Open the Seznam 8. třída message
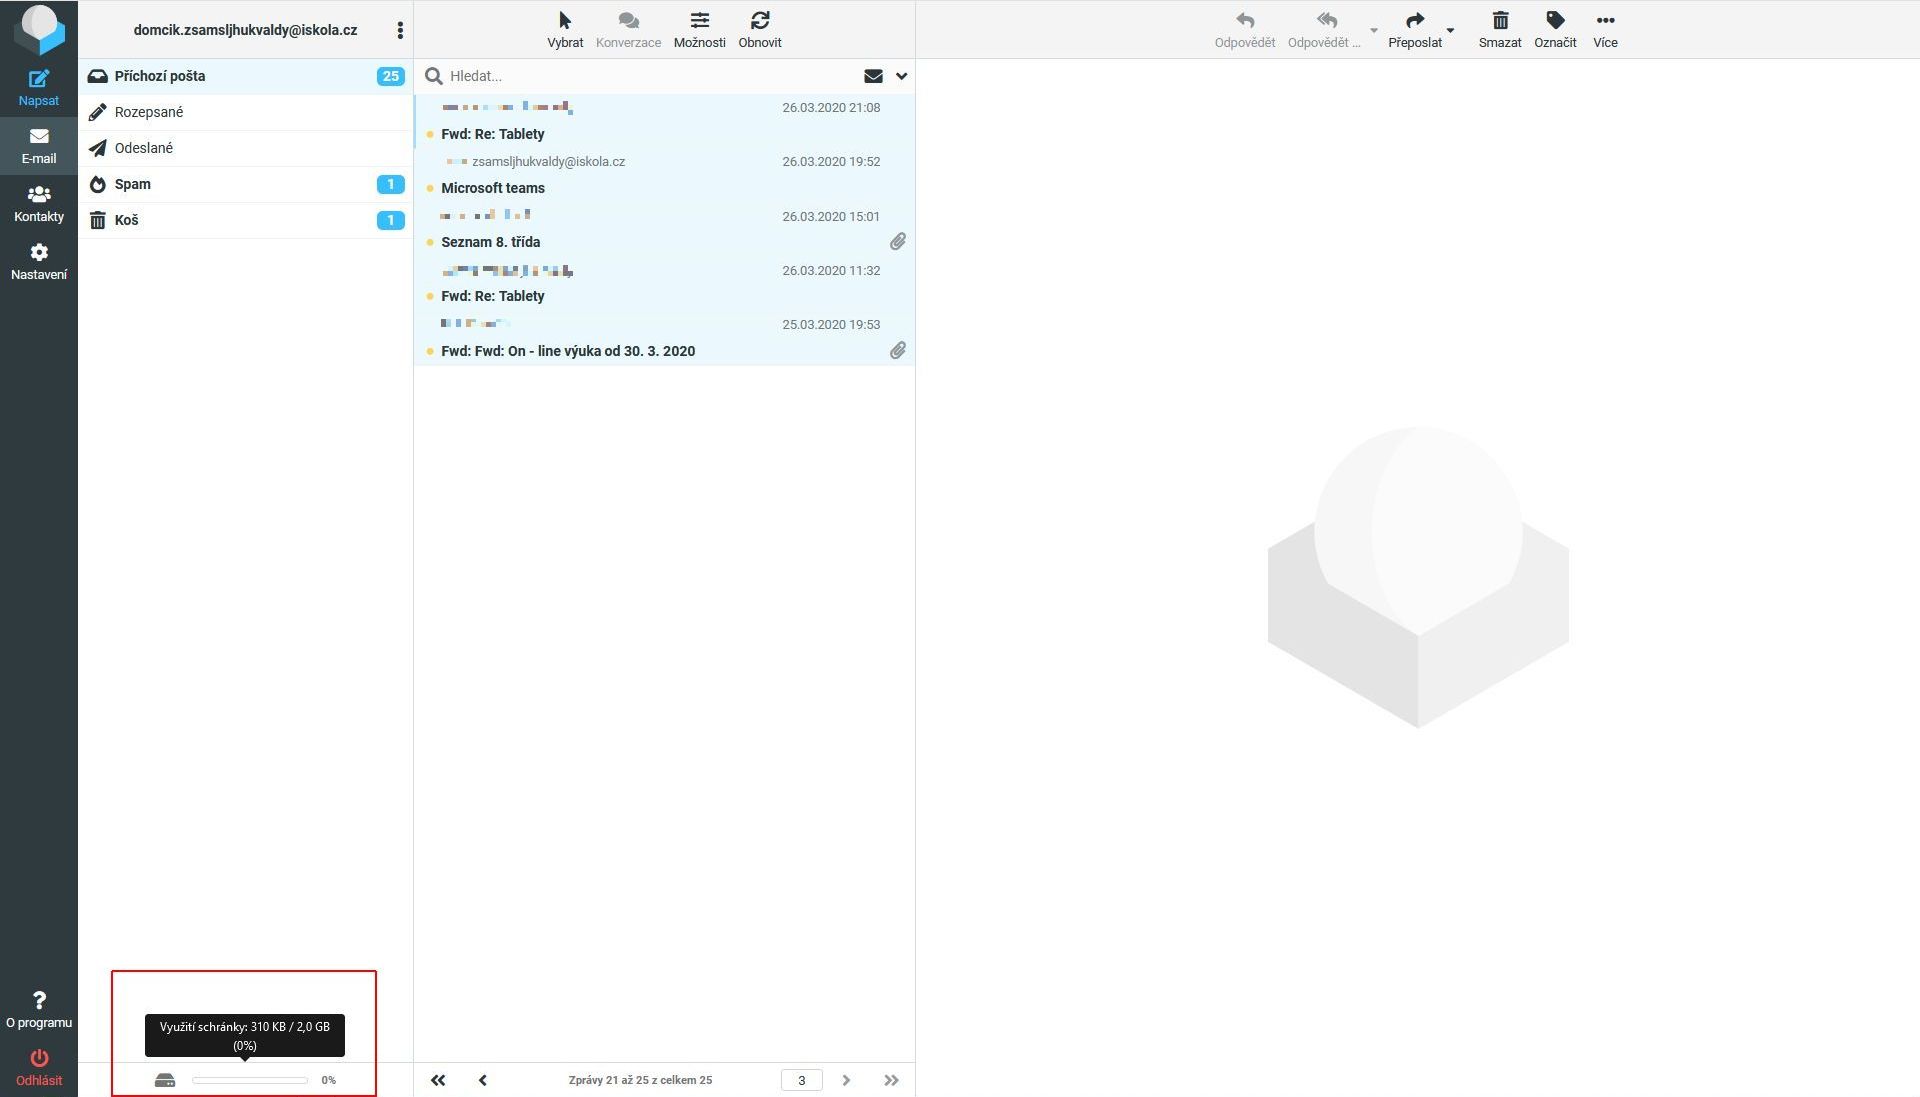1920x1097 pixels. click(x=664, y=230)
